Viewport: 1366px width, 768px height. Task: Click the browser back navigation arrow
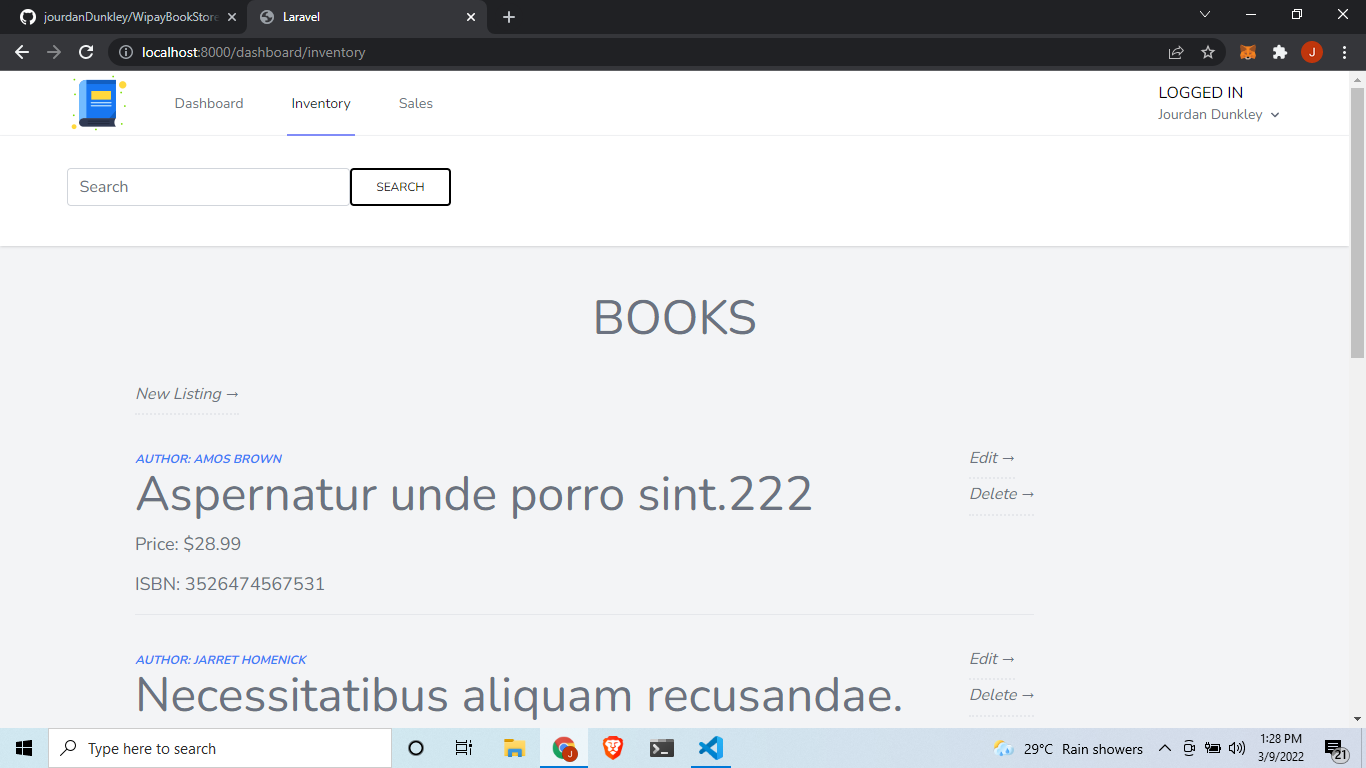click(x=22, y=52)
